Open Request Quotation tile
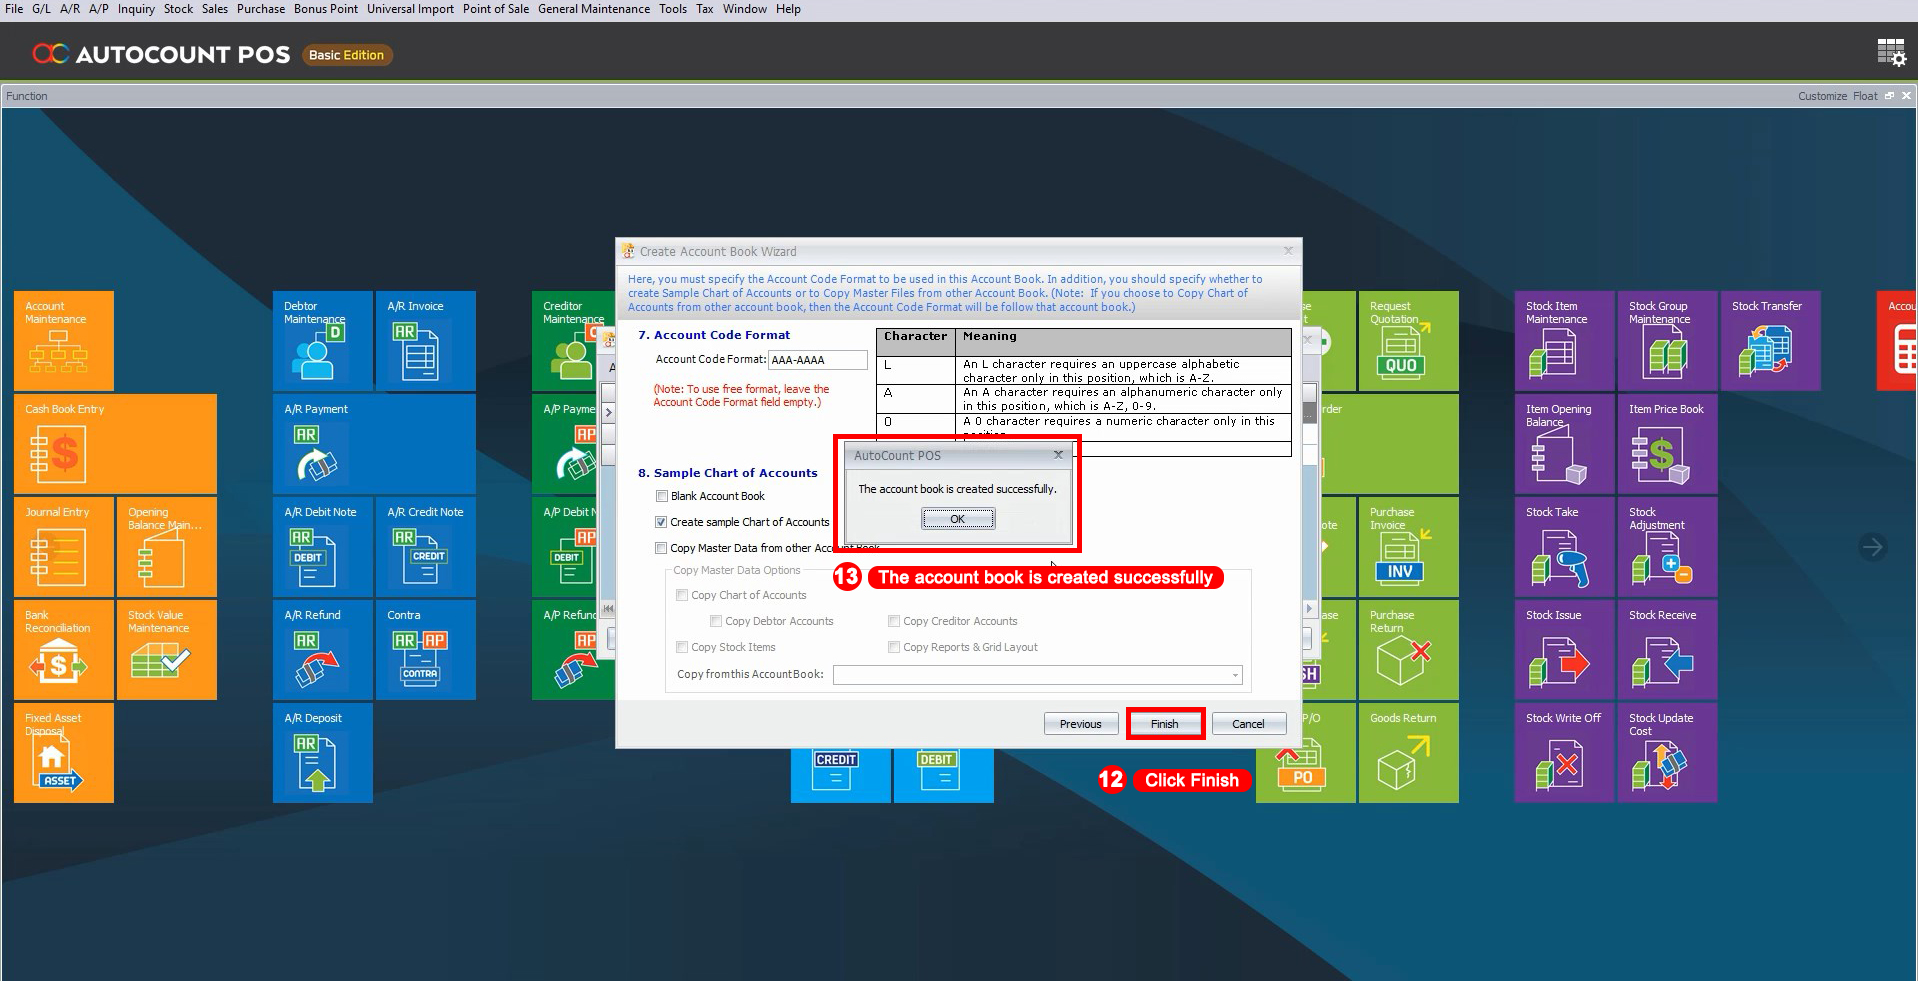Viewport: 1918px width, 981px height. (x=1409, y=341)
